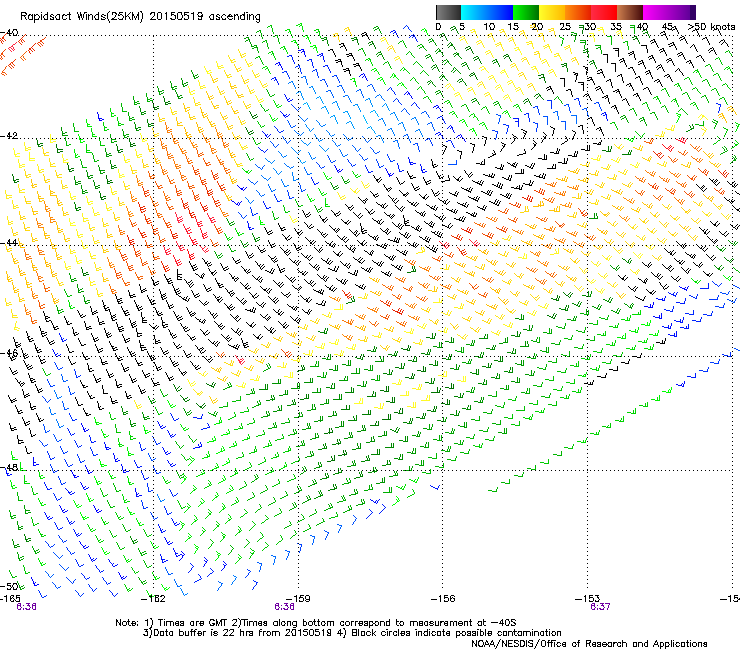Choose the yellow 20-25 knots legend swatch
Viewport: 740px width, 650px height.
(x=552, y=12)
